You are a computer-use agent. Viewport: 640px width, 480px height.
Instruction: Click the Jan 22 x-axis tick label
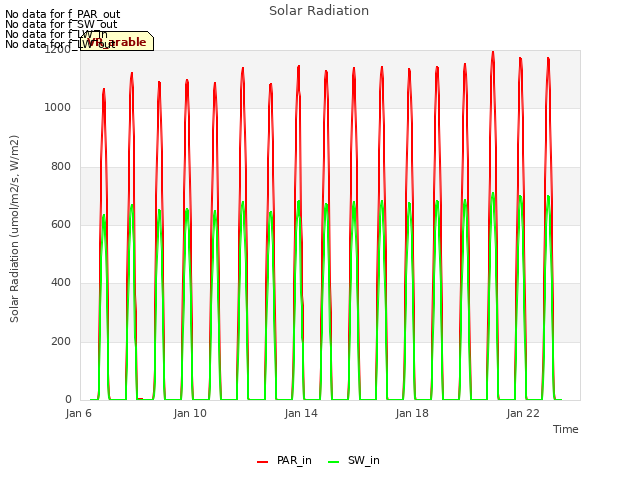[523, 413]
